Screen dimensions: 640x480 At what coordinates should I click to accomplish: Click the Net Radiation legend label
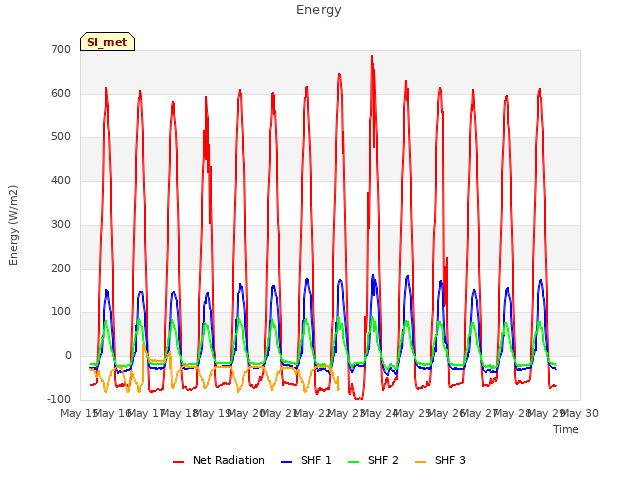pos(229,460)
